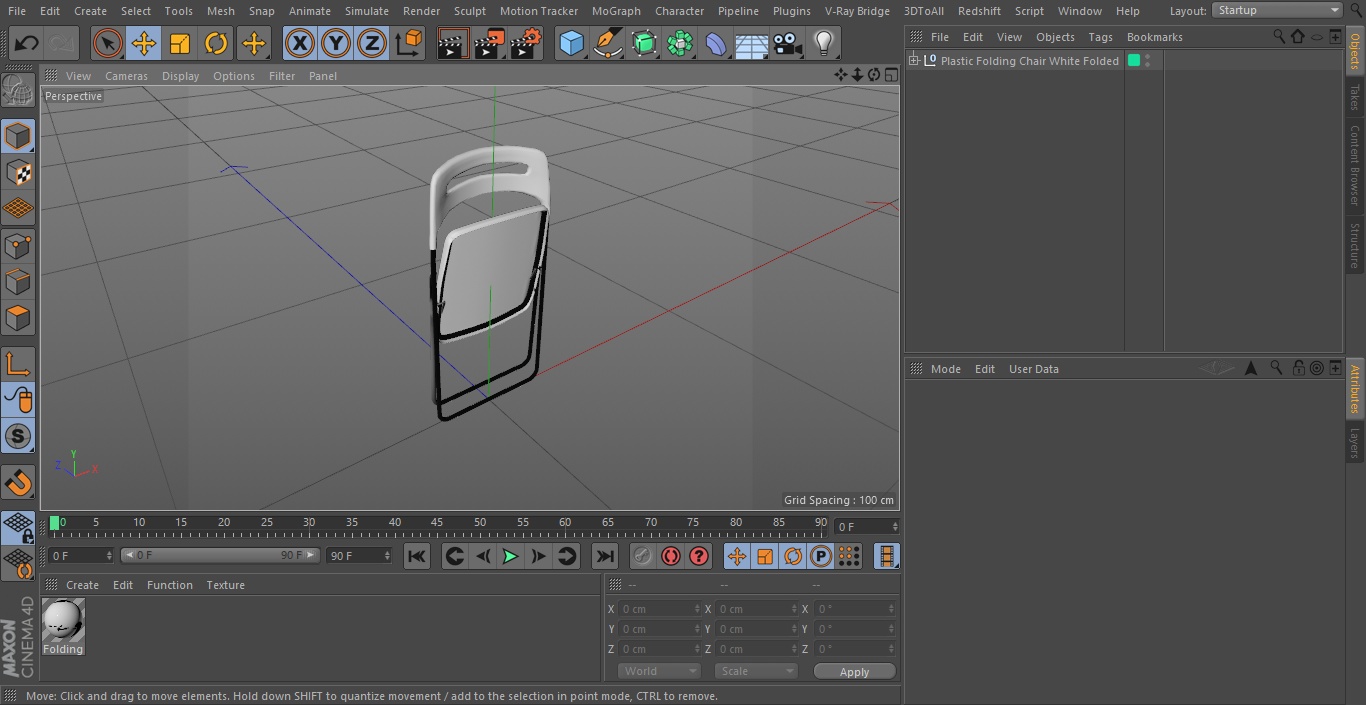This screenshot has height=705, width=1366.
Task: Enable Axis mode
Action: pyautogui.click(x=18, y=364)
